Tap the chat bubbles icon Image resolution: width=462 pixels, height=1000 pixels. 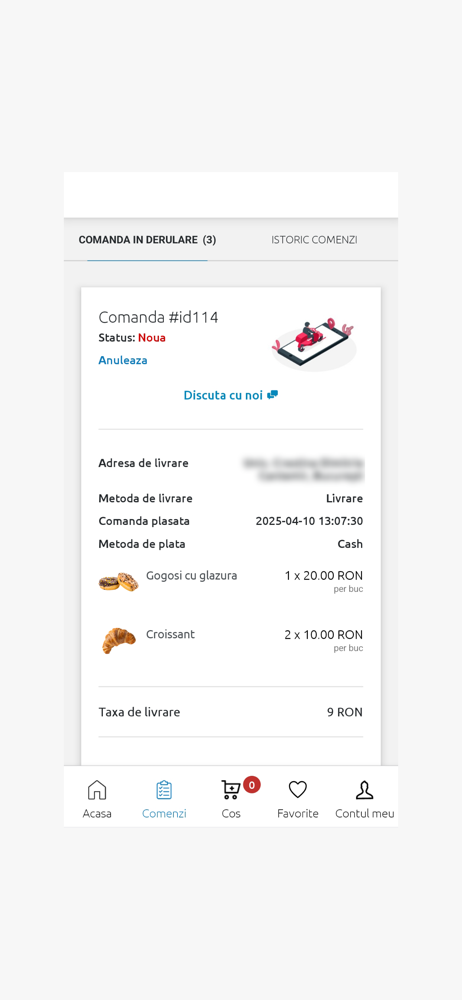[x=272, y=395]
